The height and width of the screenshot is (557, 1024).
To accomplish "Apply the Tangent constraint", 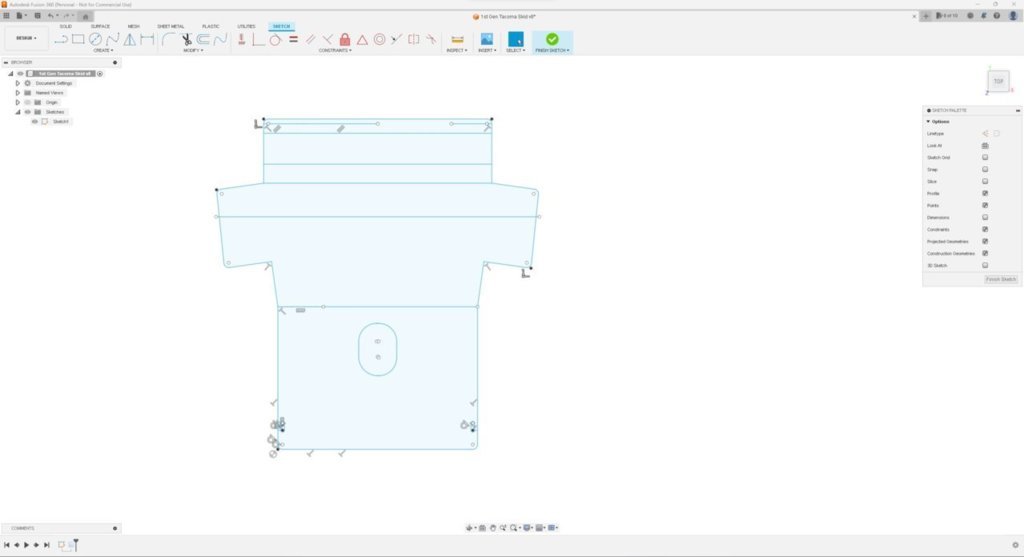I will tap(275, 39).
